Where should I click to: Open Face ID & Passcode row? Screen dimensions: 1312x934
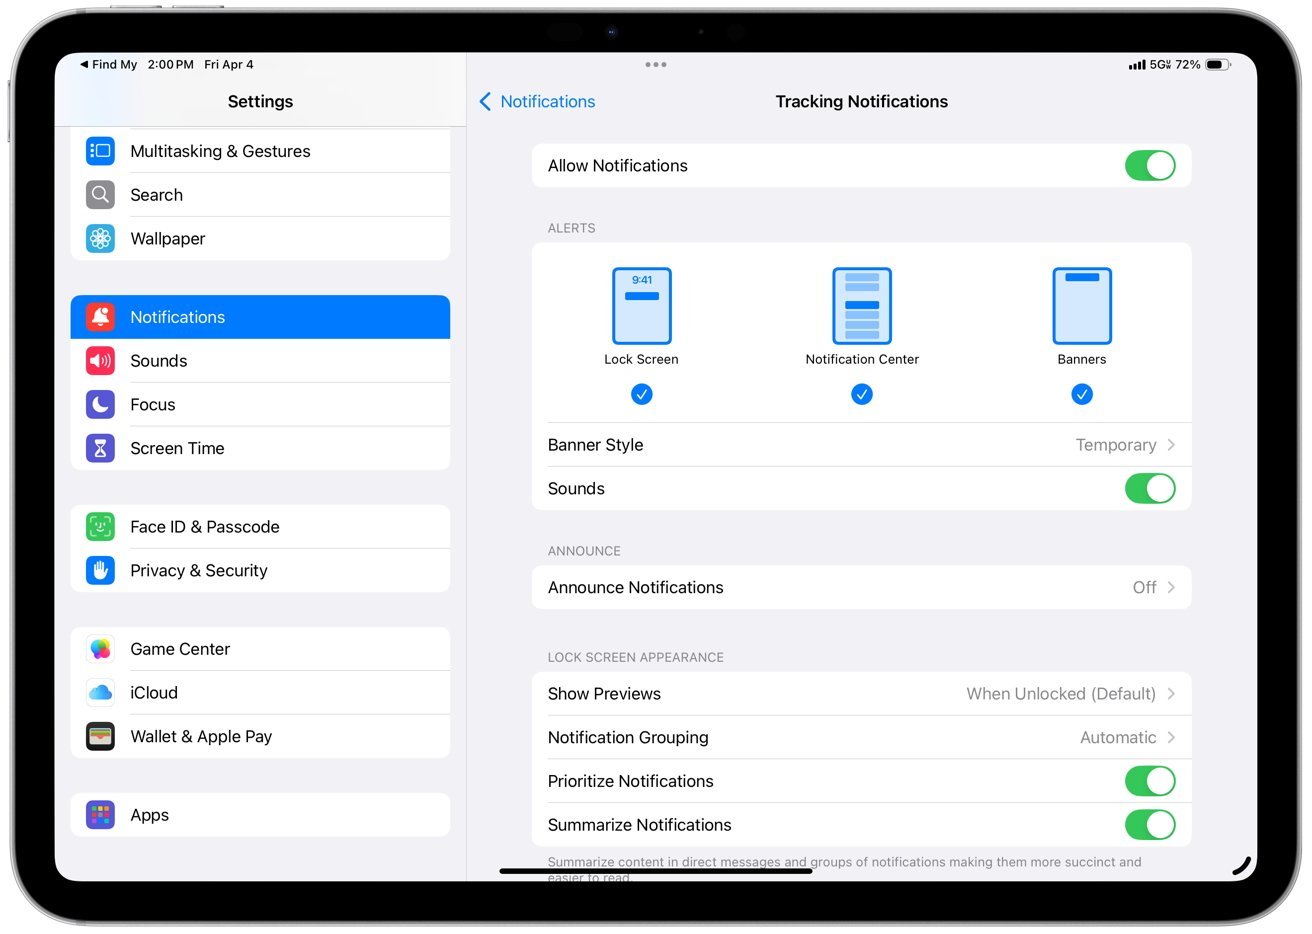pos(260,527)
